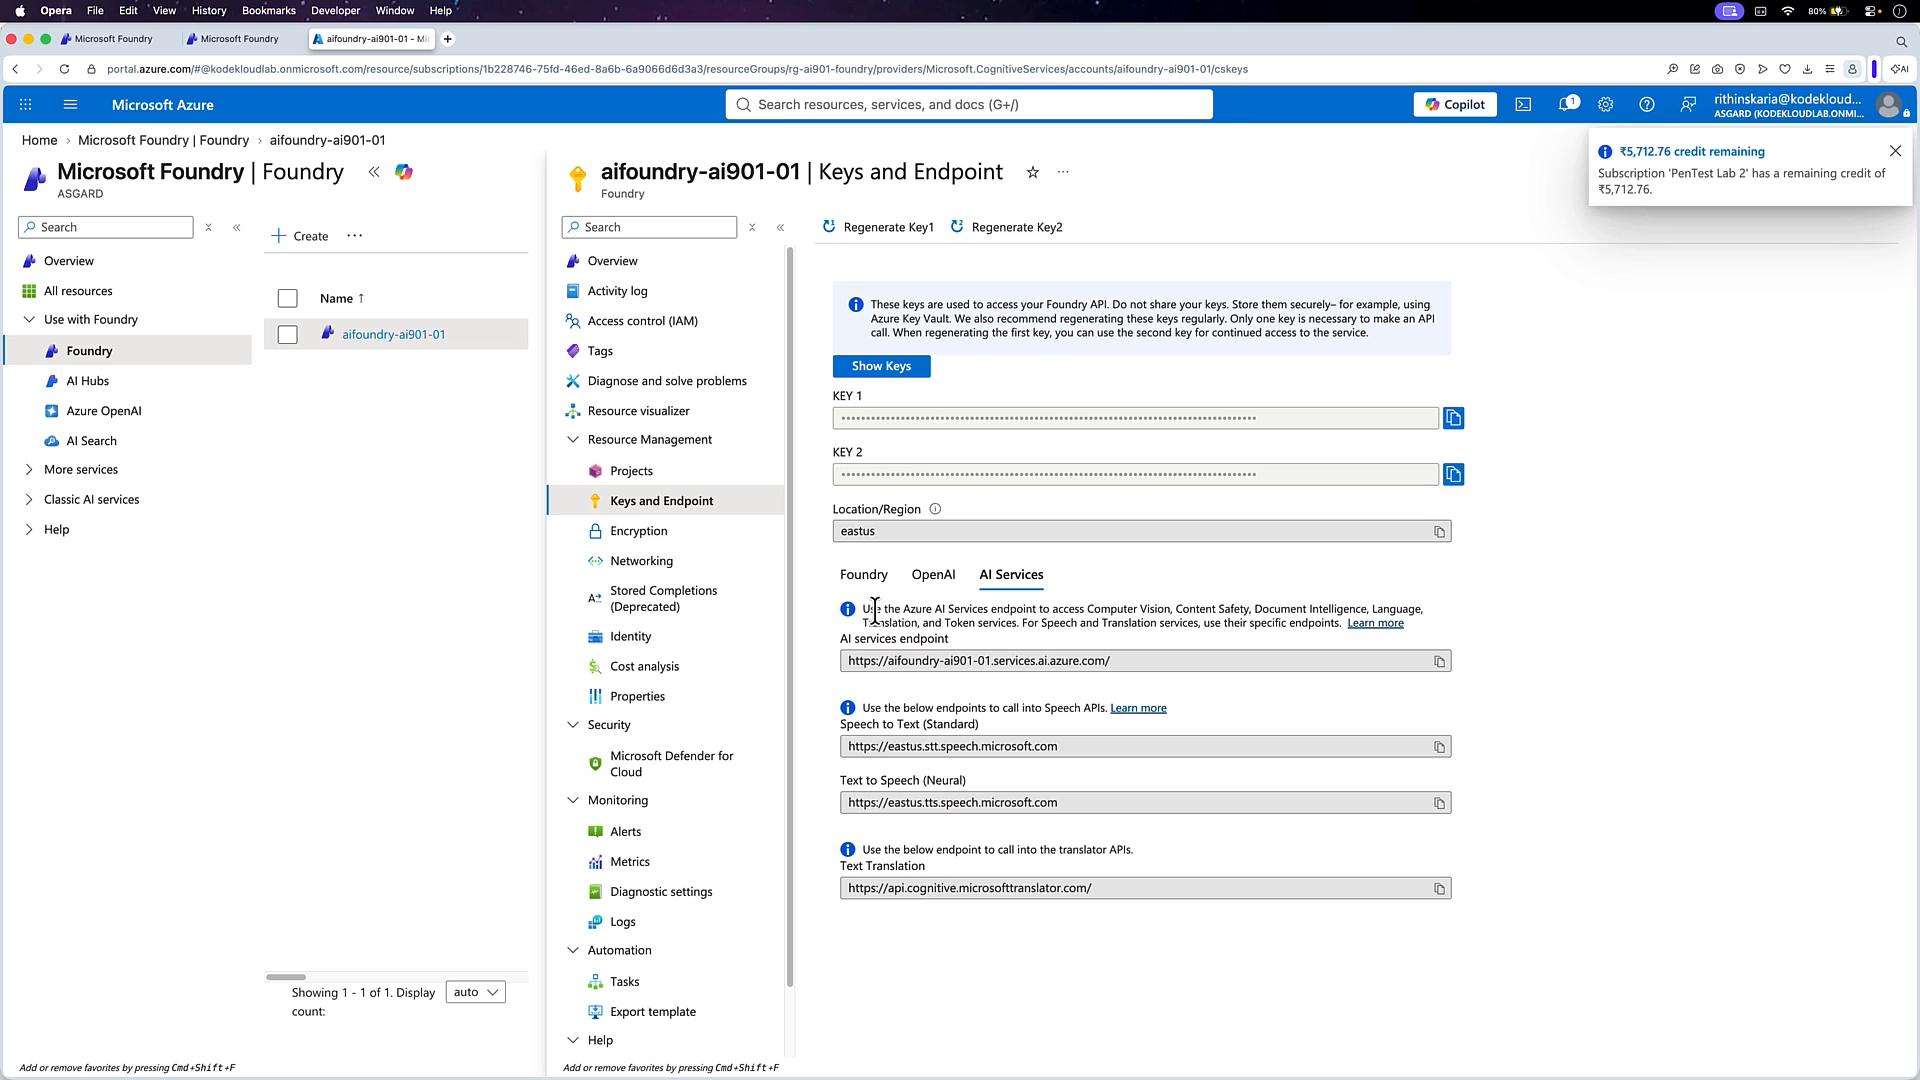Open the Bookmarks menu in menu bar
Image resolution: width=1920 pixels, height=1080 pixels.
click(x=268, y=10)
